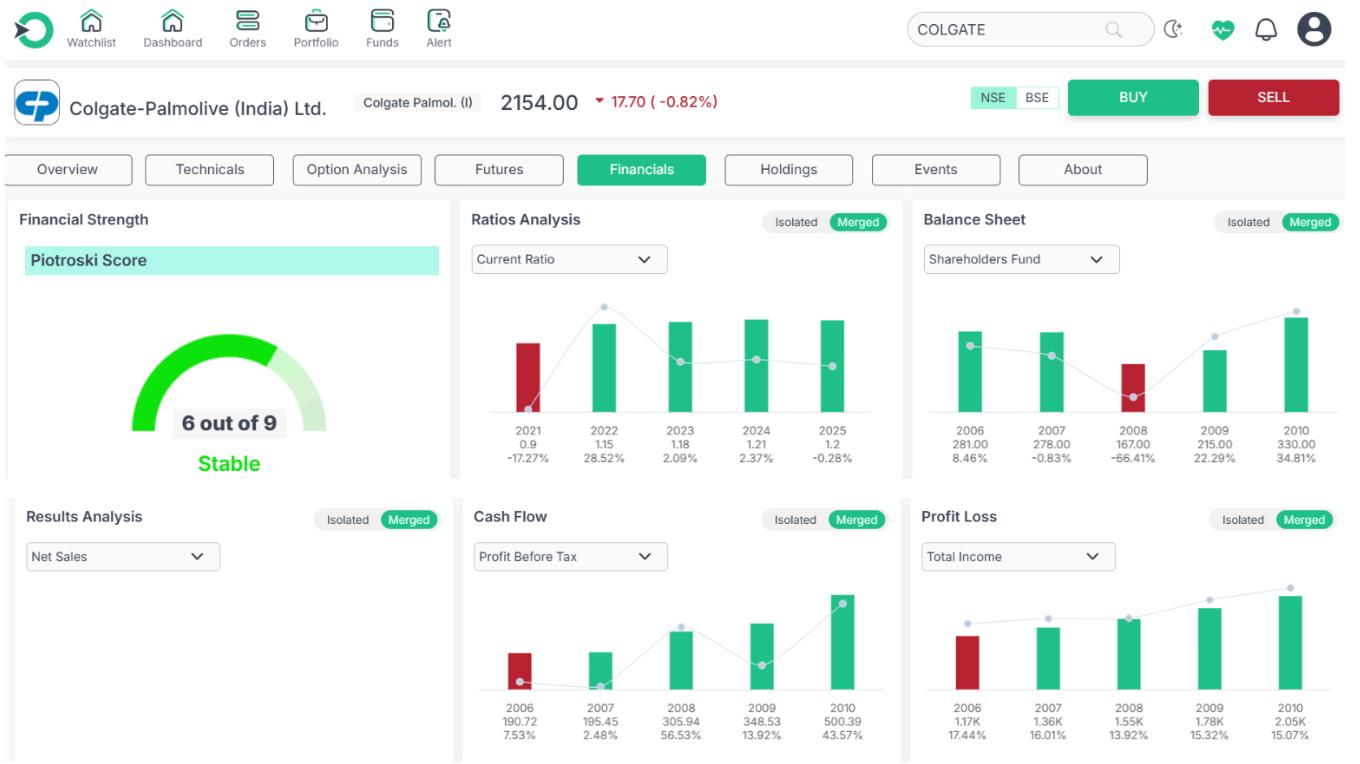This screenshot has width=1360, height=764.
Task: Click the 56.53% Cash Flow change
Action: pyautogui.click(x=681, y=736)
